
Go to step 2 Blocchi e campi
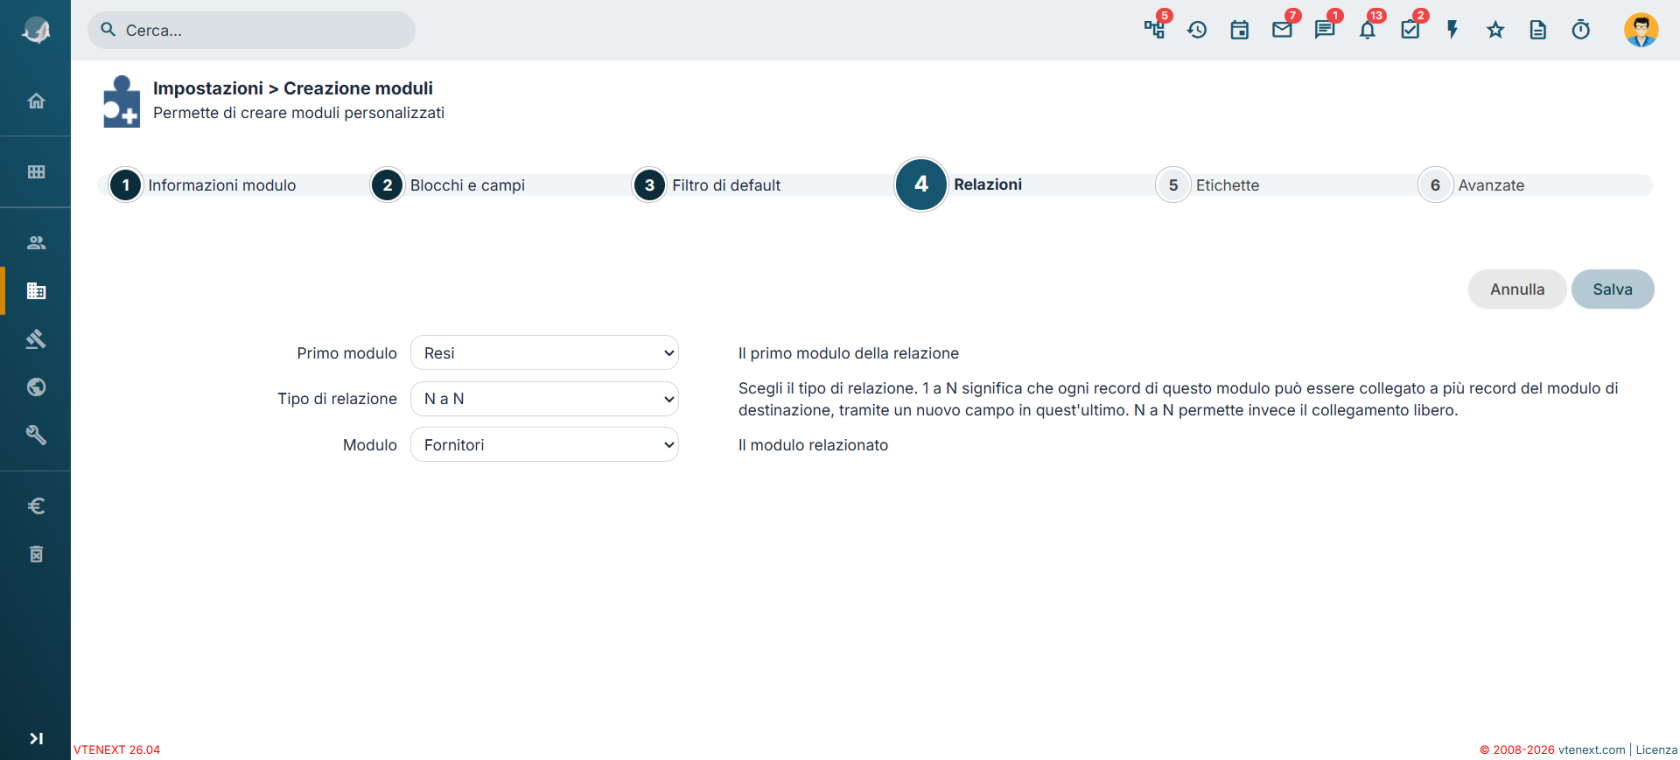tap(448, 185)
